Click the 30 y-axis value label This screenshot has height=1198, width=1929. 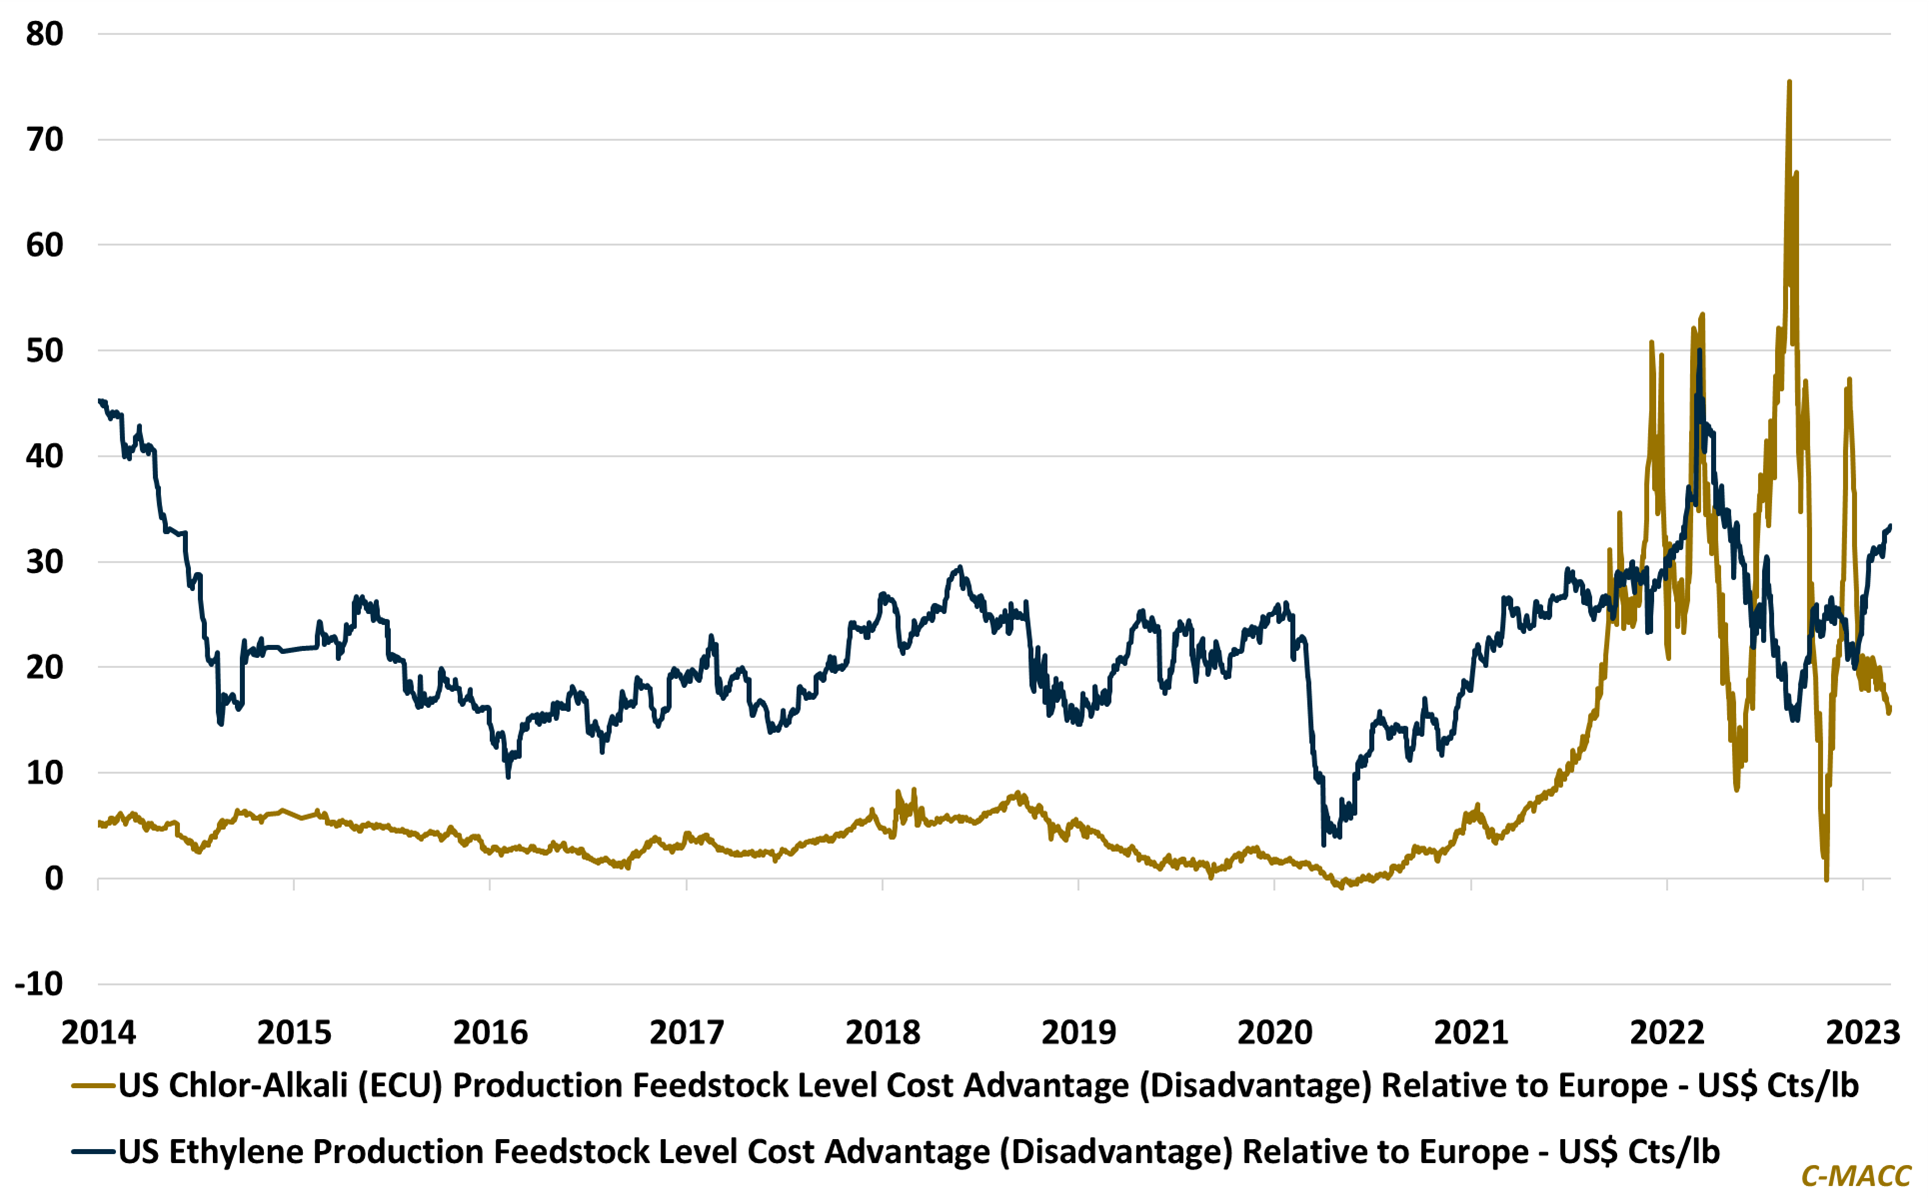coord(45,561)
